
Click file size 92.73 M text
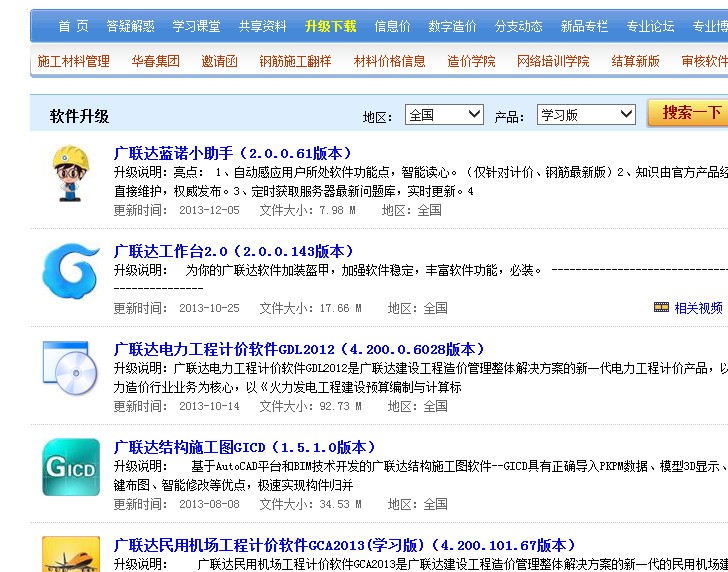(x=340, y=406)
